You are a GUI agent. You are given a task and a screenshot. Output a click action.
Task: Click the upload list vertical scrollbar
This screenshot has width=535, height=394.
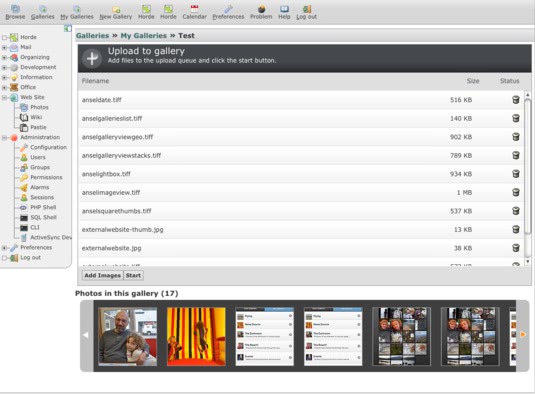pos(527,177)
